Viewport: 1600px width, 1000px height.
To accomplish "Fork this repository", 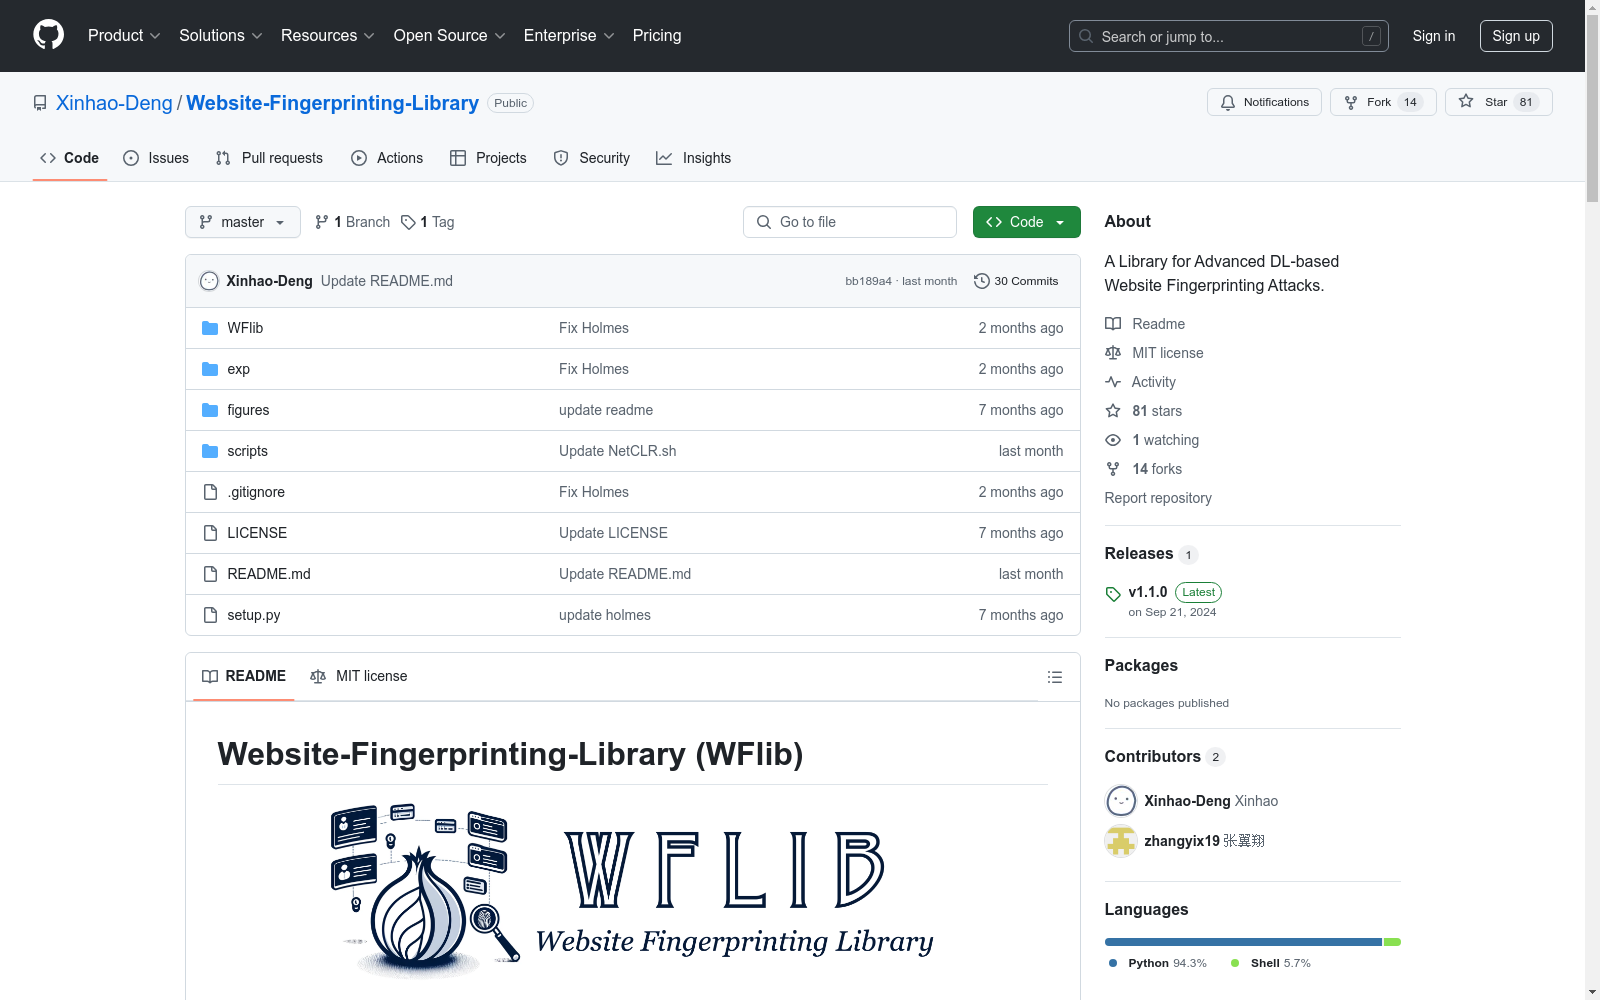I will pyautogui.click(x=1383, y=102).
